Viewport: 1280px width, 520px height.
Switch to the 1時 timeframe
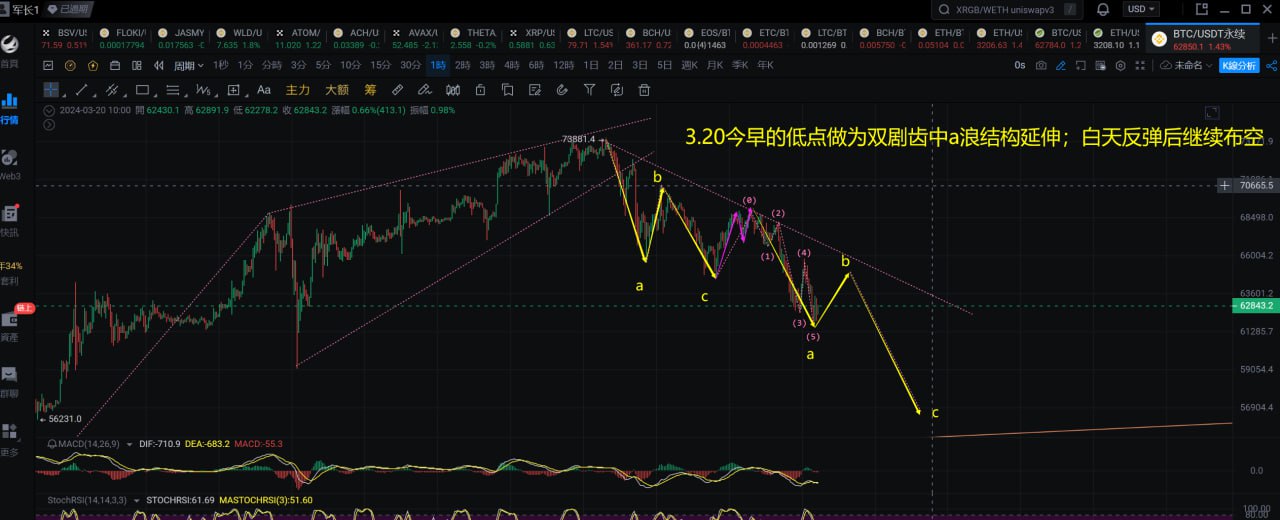pyautogui.click(x=437, y=65)
